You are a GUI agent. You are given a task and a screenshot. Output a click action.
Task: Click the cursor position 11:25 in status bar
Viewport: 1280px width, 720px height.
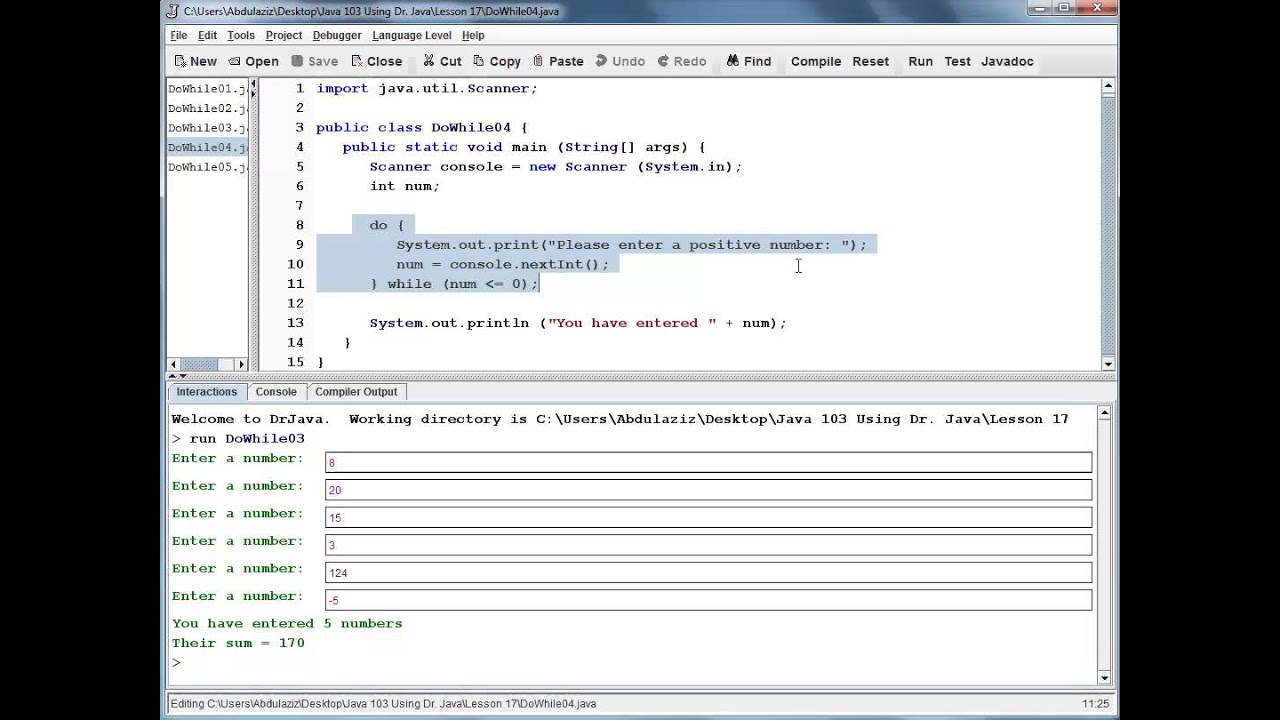pyautogui.click(x=1096, y=704)
